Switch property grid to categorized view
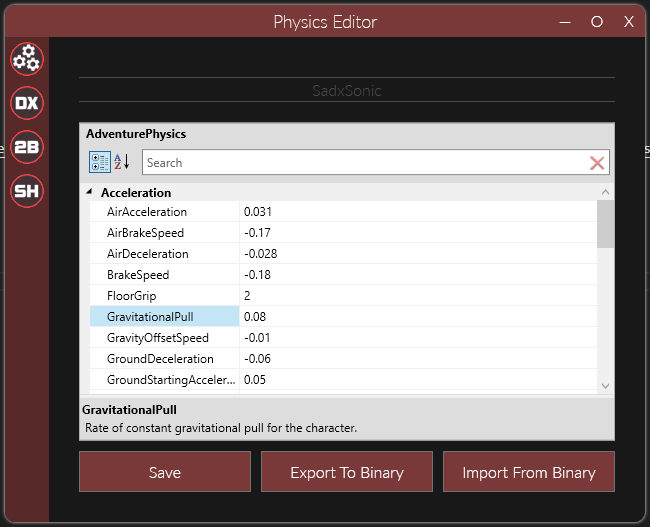Screen dimensions: 650x527 pyautogui.click(x=100, y=162)
